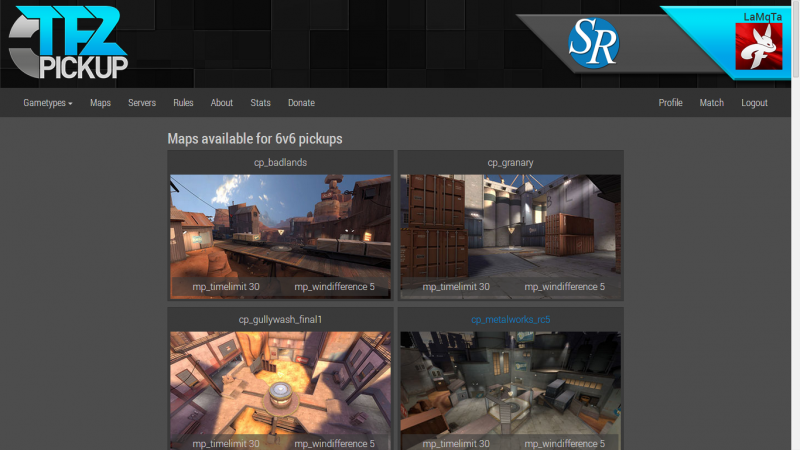Screen dimensions: 800x450
Task: Open the Maps page
Action: (x=101, y=103)
